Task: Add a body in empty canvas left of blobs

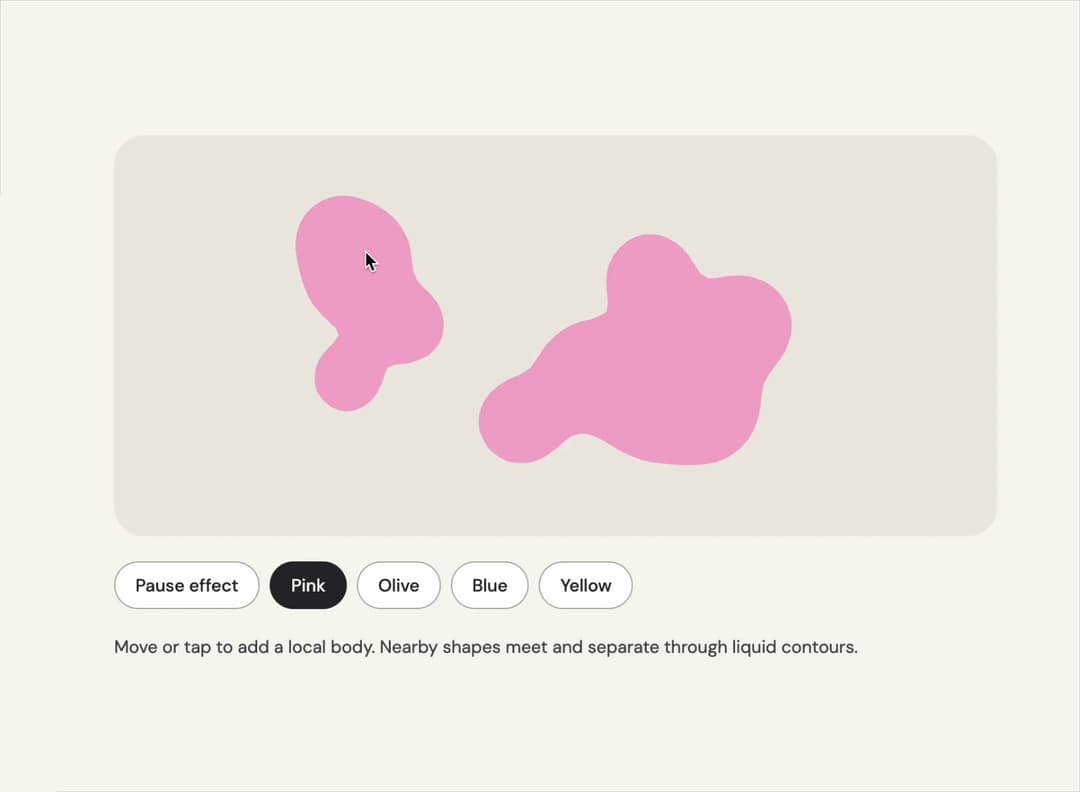Action: [207, 331]
